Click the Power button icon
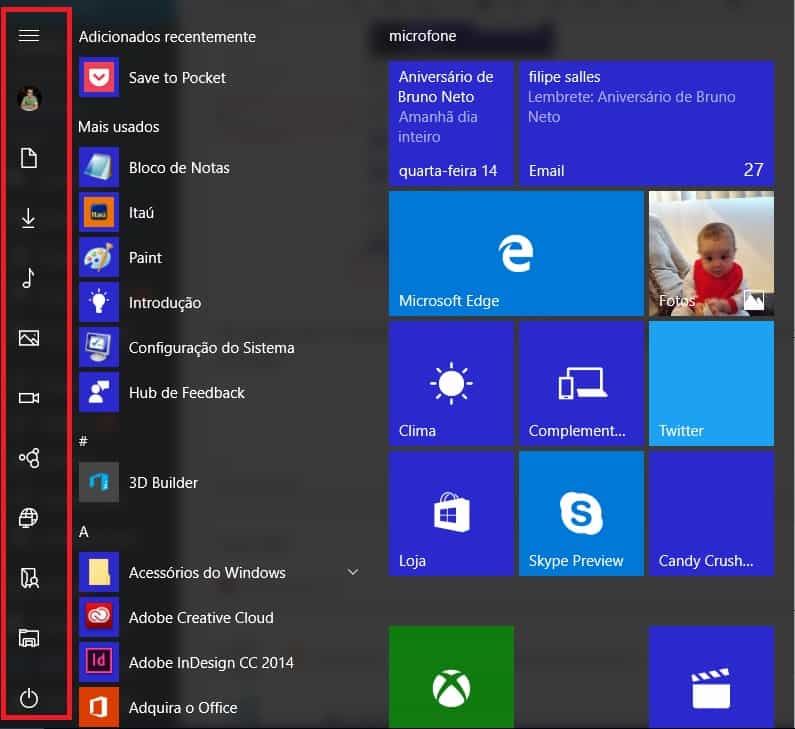Screen dimensions: 795x729 tap(29, 698)
